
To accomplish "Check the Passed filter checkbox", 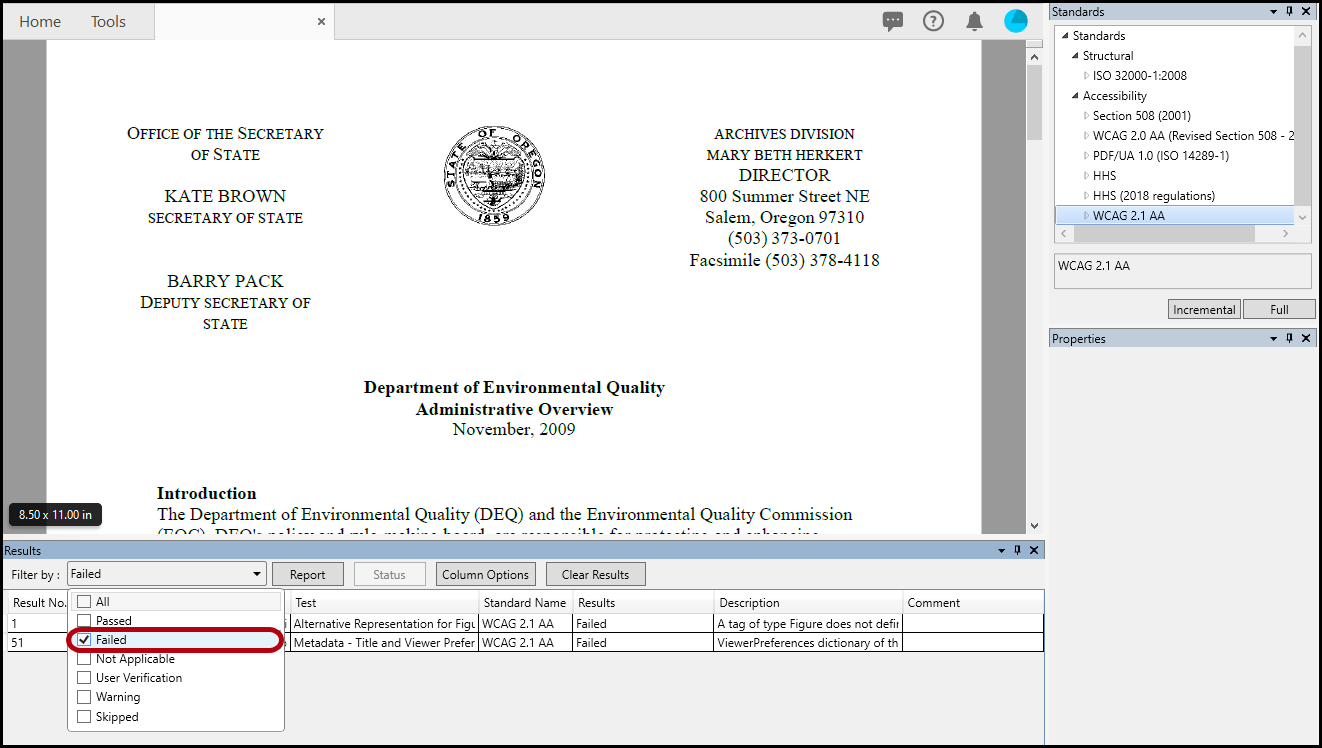I will tap(84, 621).
